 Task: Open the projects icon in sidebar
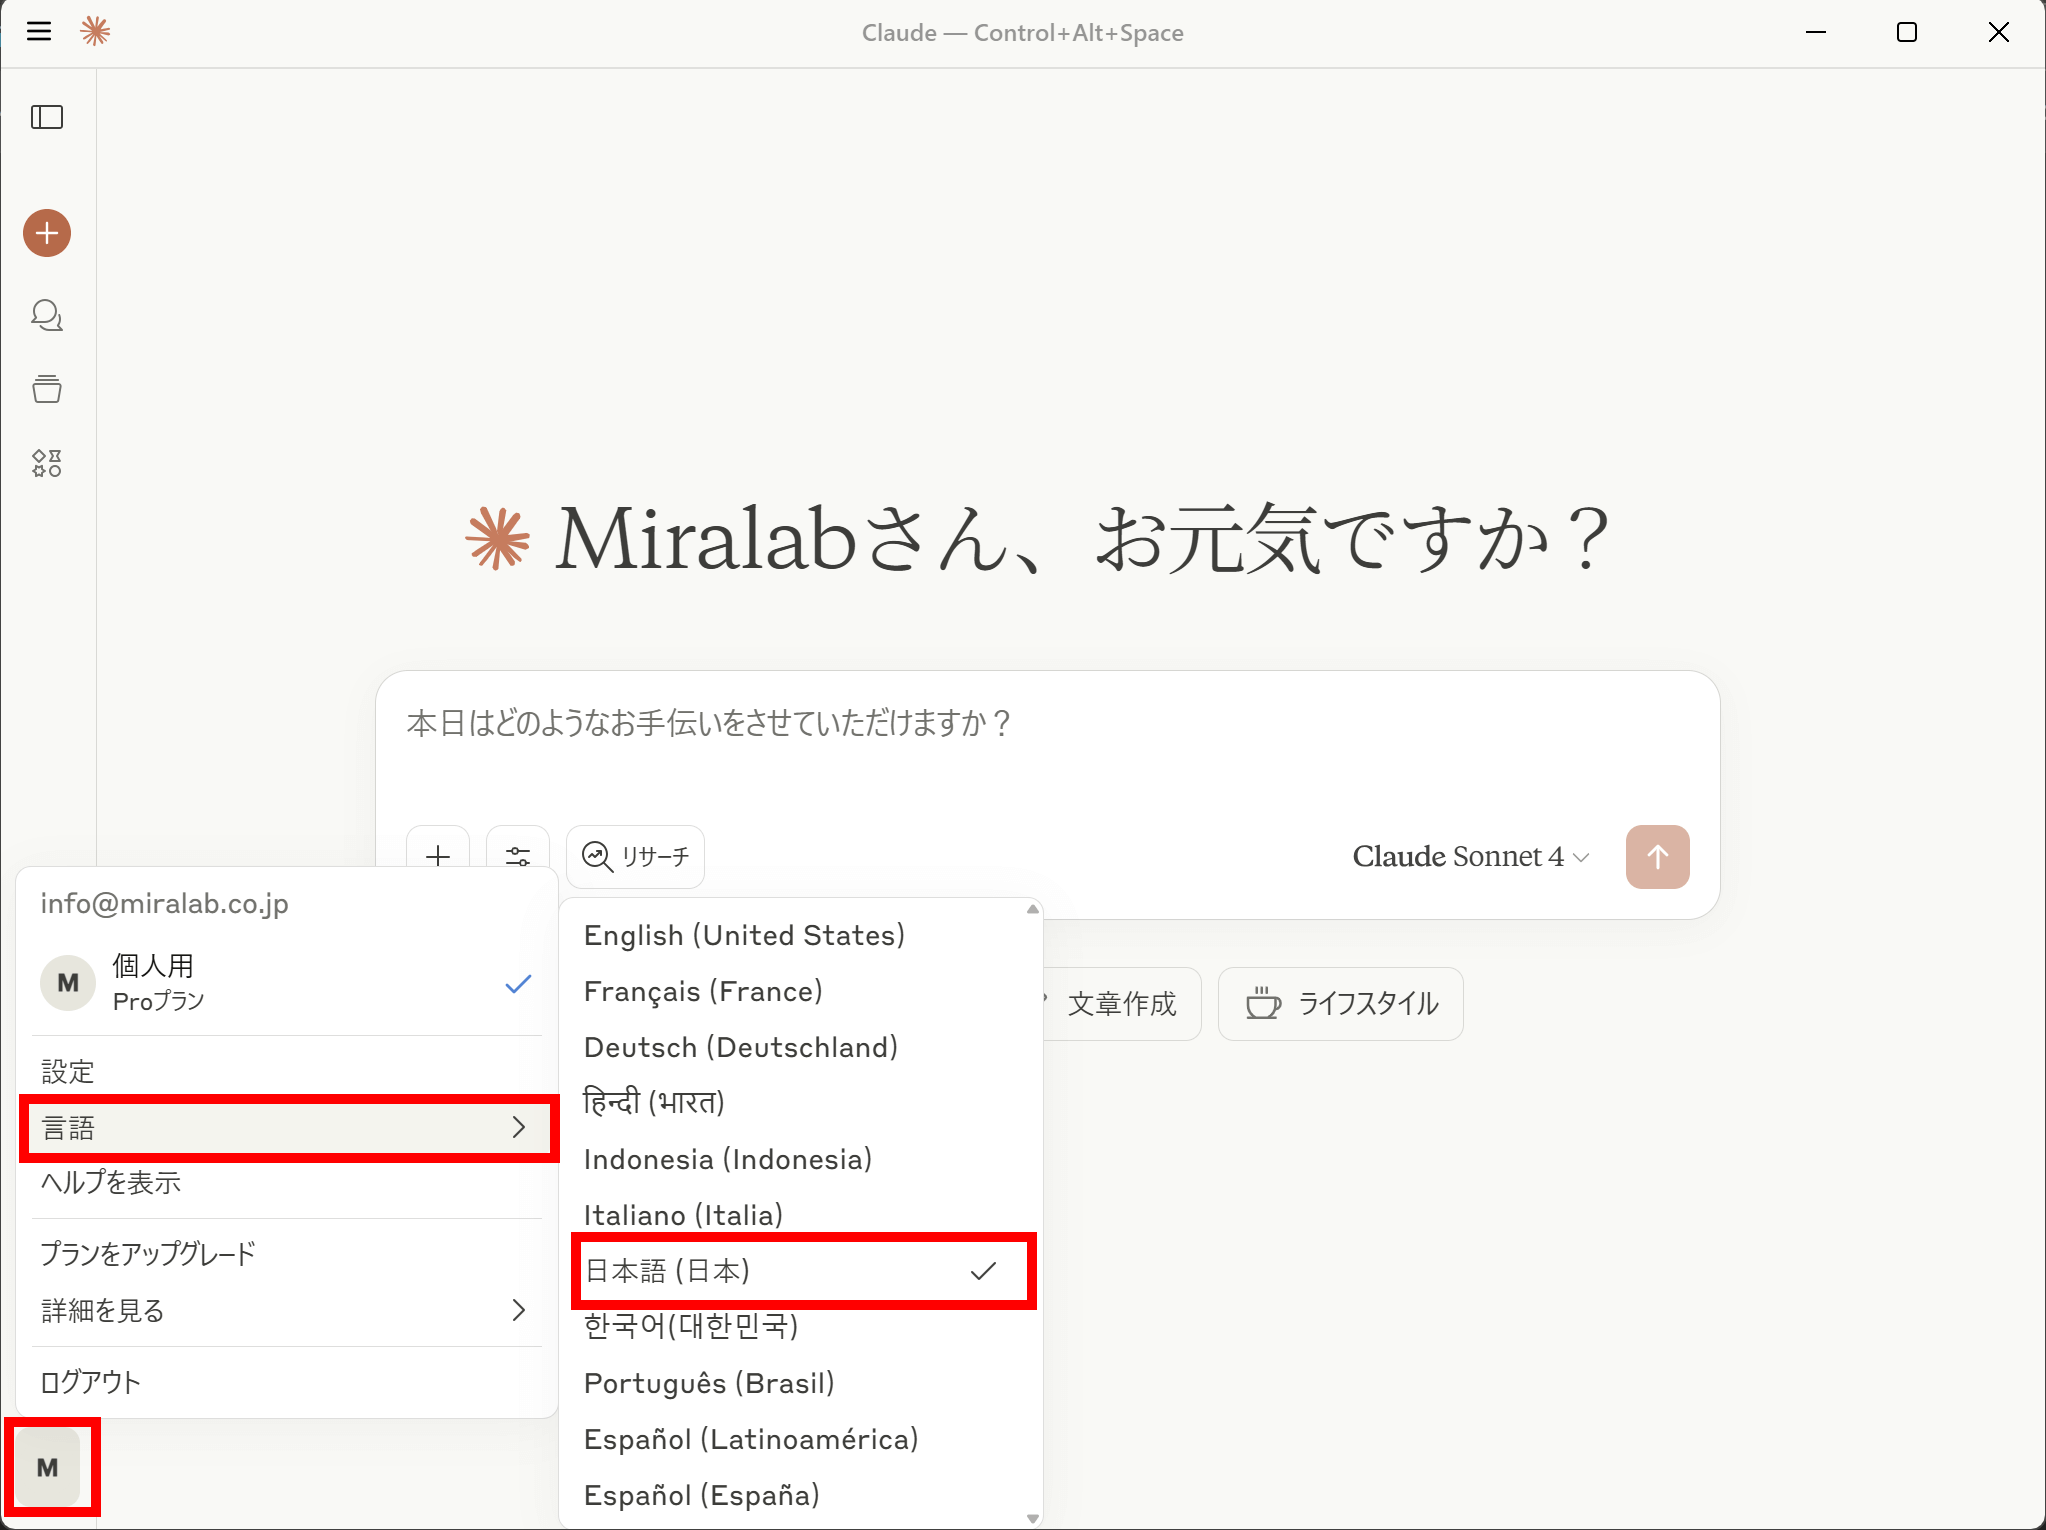click(x=47, y=389)
